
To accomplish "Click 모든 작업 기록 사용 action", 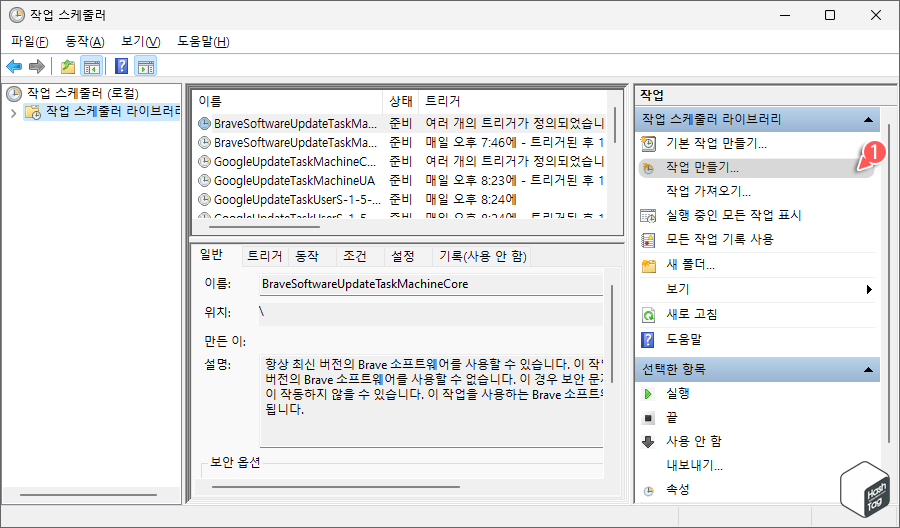I will (720, 239).
